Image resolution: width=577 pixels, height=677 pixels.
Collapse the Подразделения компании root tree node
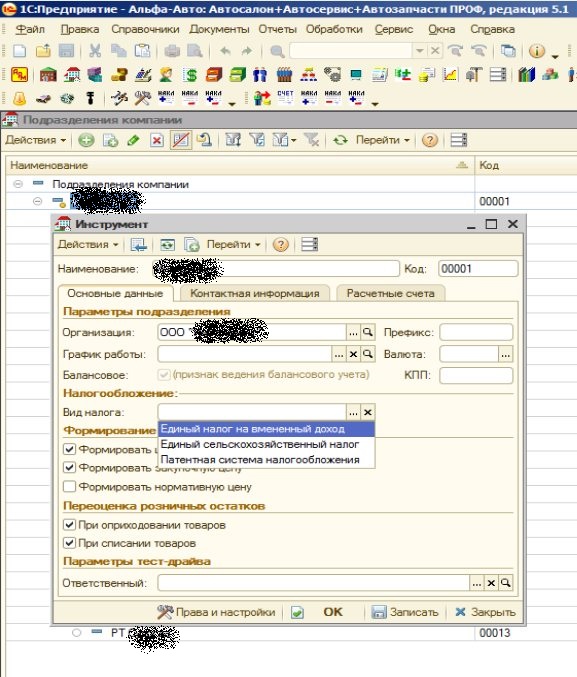click(x=18, y=184)
